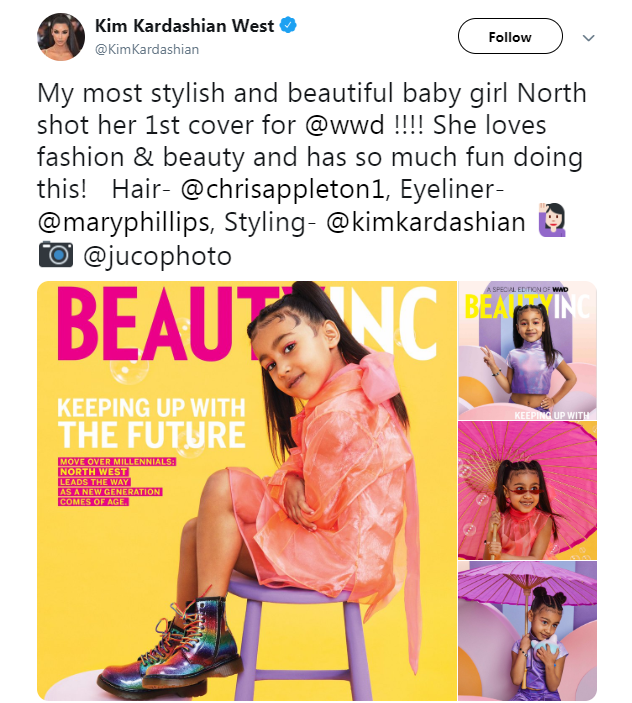This screenshot has width=632, height=703.
Task: Click the @KimKardashian handle below the name
Action: [147, 49]
